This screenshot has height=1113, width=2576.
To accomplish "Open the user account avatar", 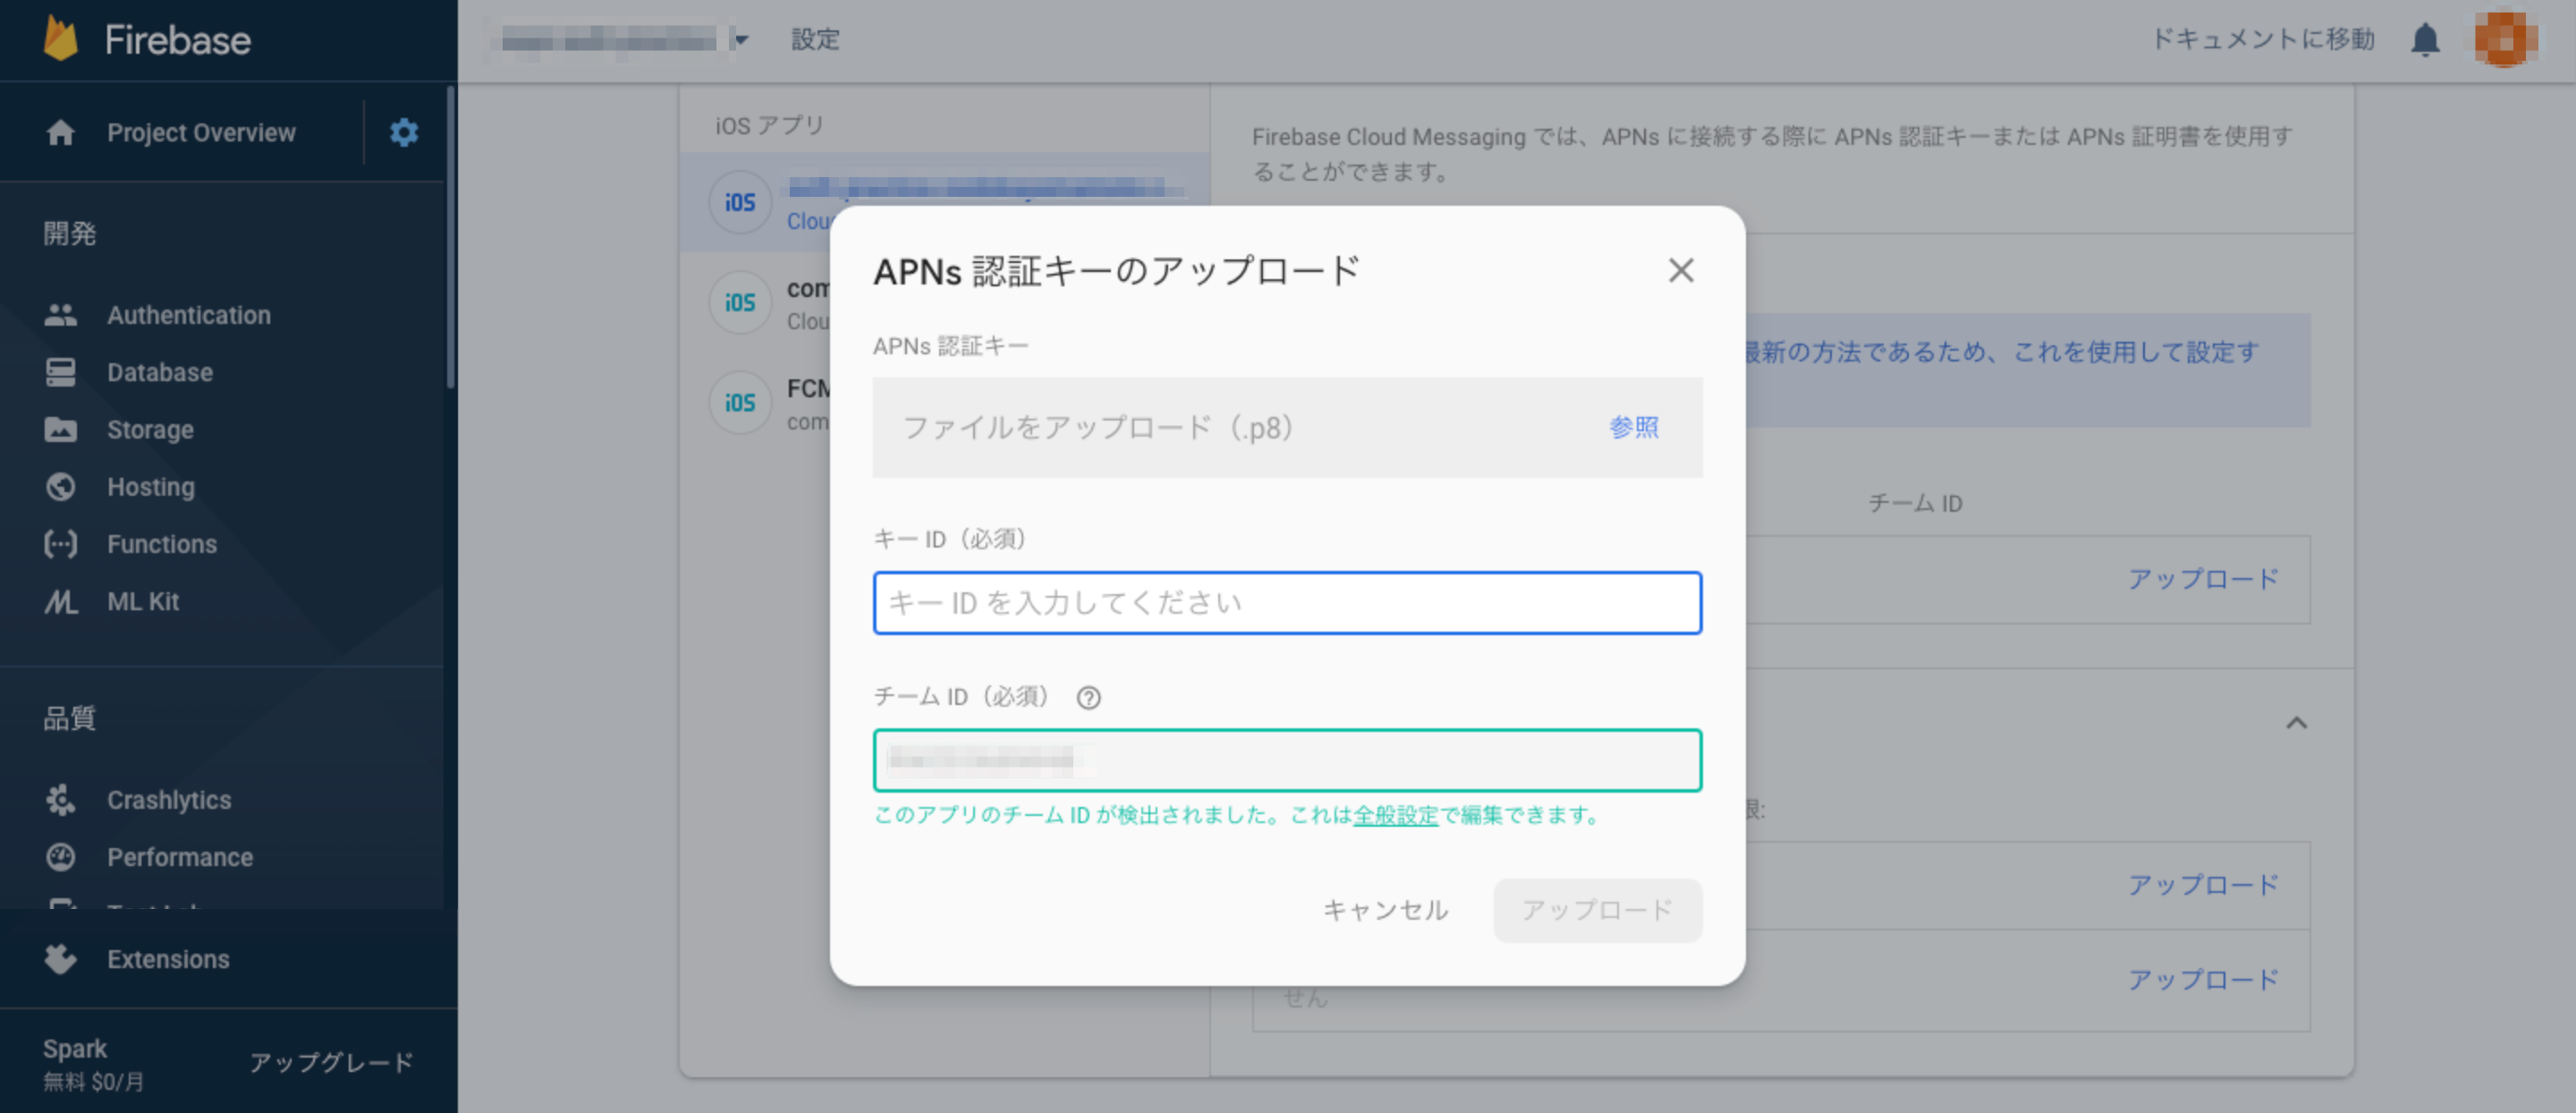I will 2505,39.
